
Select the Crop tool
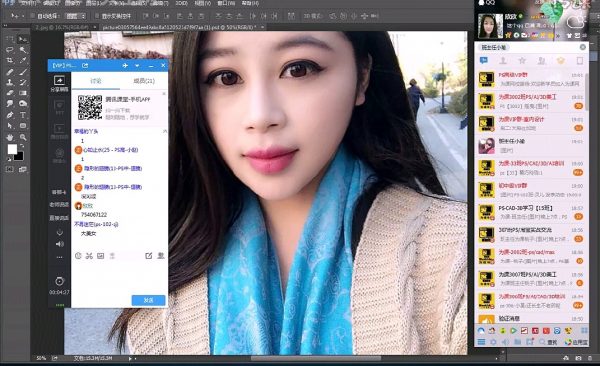click(10, 60)
